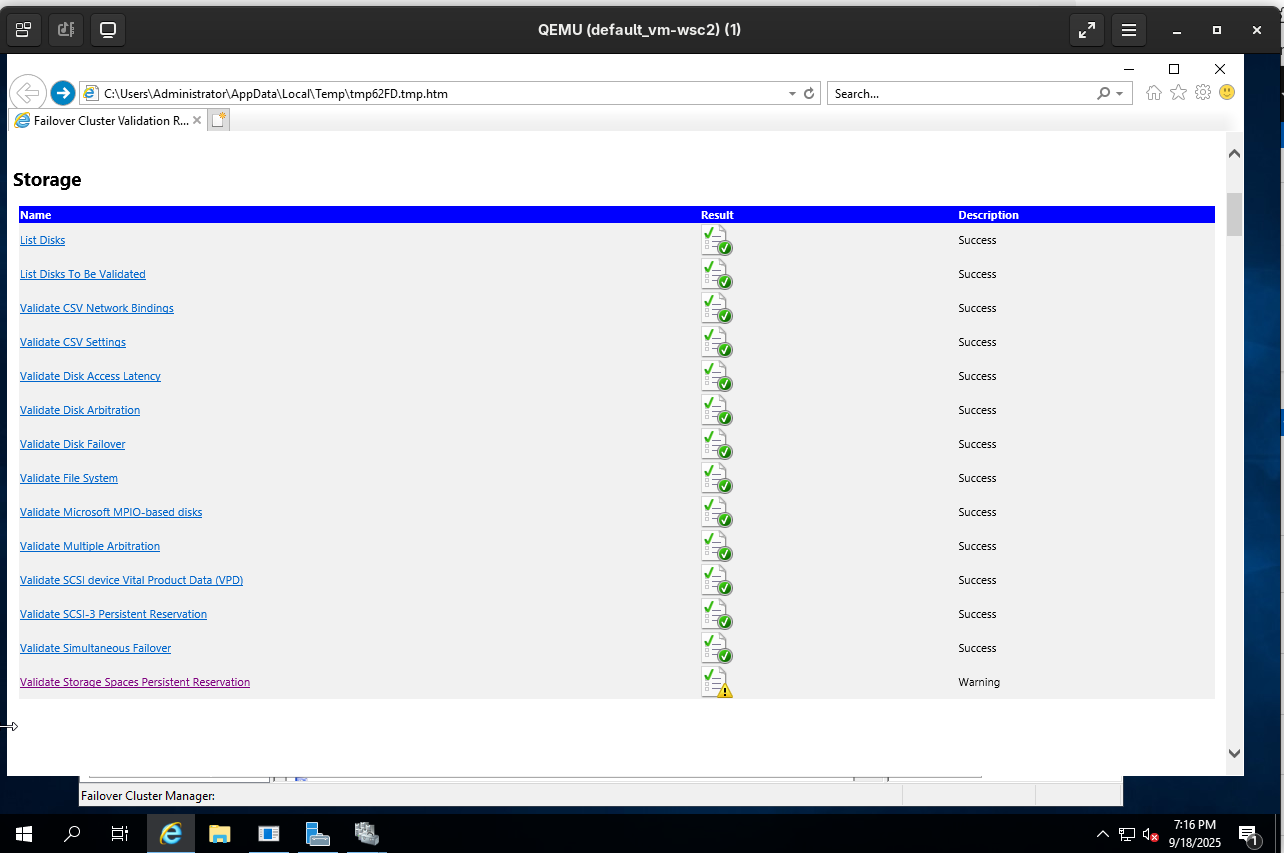Viewport: 1284px width, 853px height.
Task: Open the QEMU hamburger menu
Action: point(1129,30)
